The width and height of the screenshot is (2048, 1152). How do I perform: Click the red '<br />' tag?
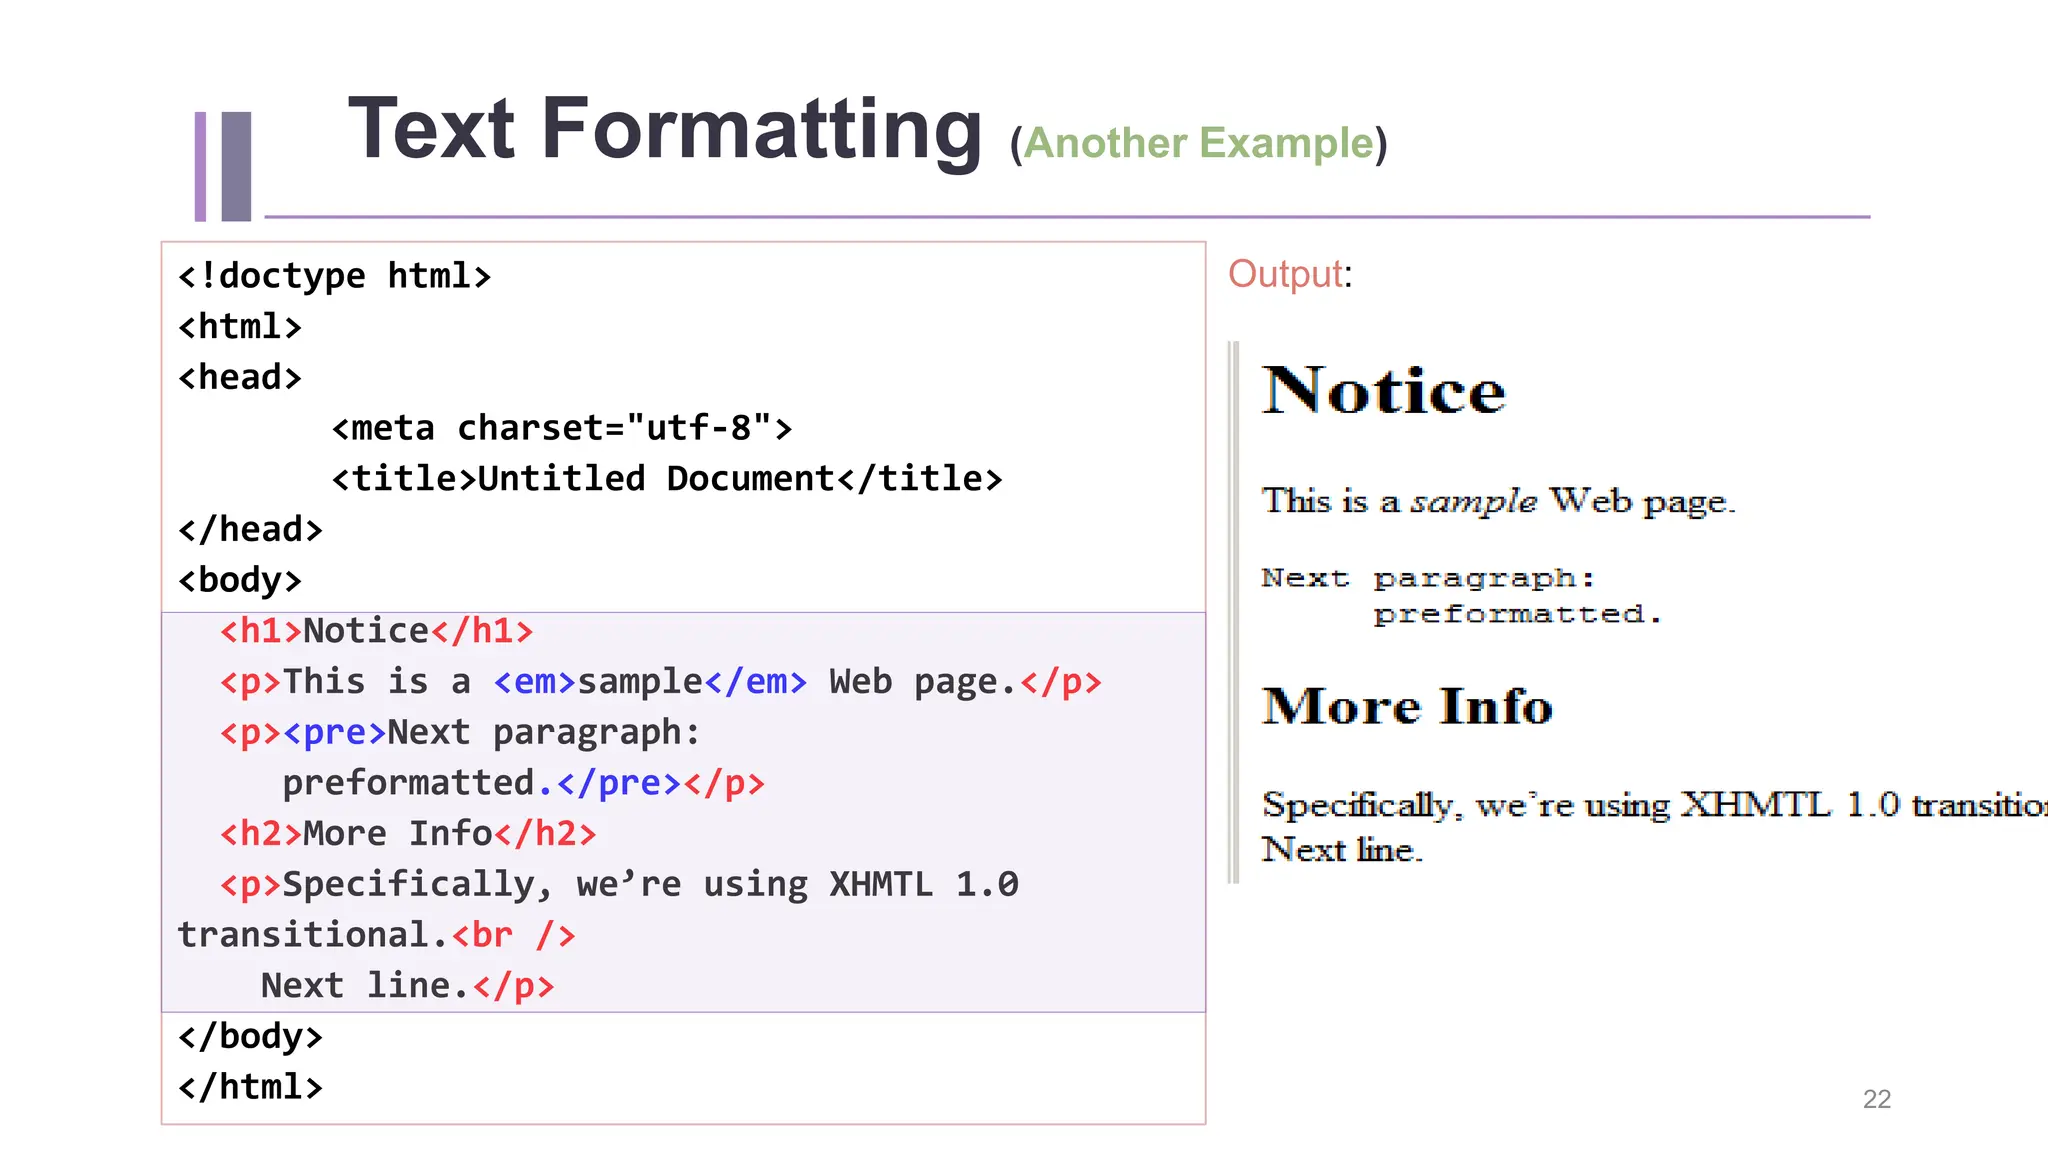(513, 935)
